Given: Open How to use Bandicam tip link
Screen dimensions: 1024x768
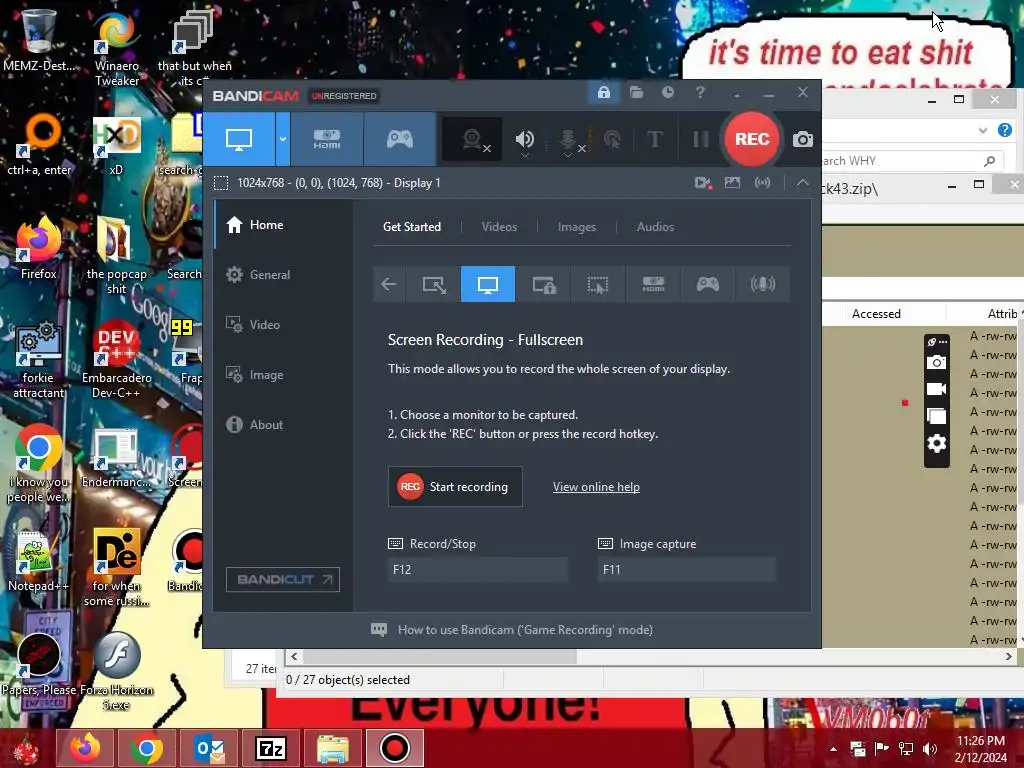Looking at the screenshot, I should [x=512, y=630].
